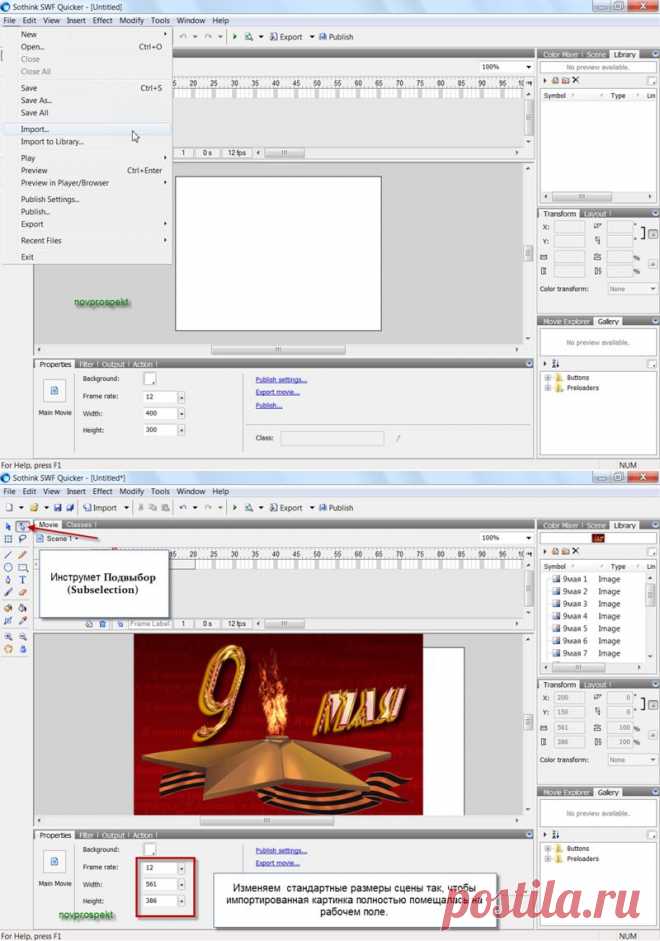Click the Play movie icon in lower toolbar
Screen dimensions: 660x941
(x=235, y=508)
